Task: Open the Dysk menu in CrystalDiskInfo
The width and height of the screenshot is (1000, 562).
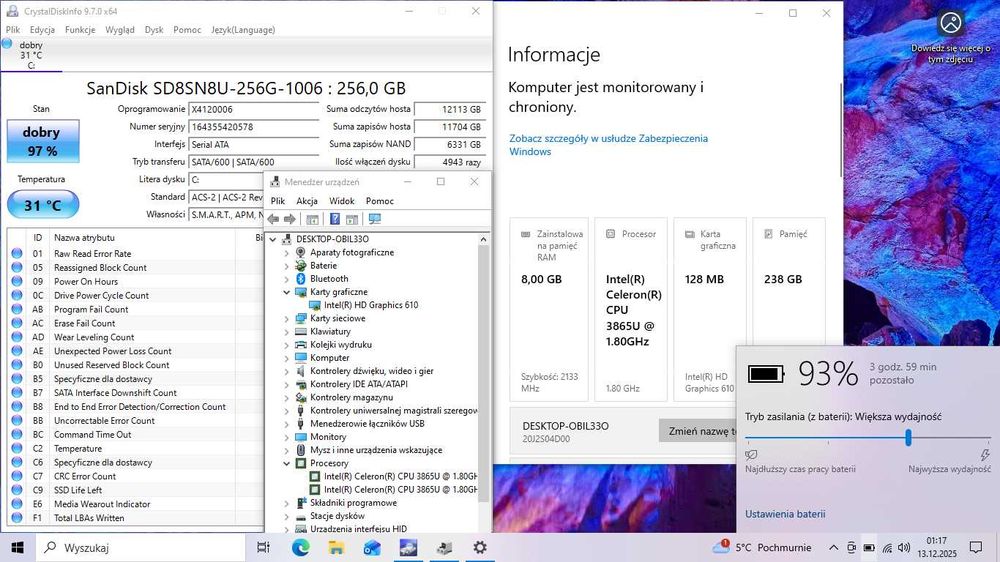Action: pos(154,29)
